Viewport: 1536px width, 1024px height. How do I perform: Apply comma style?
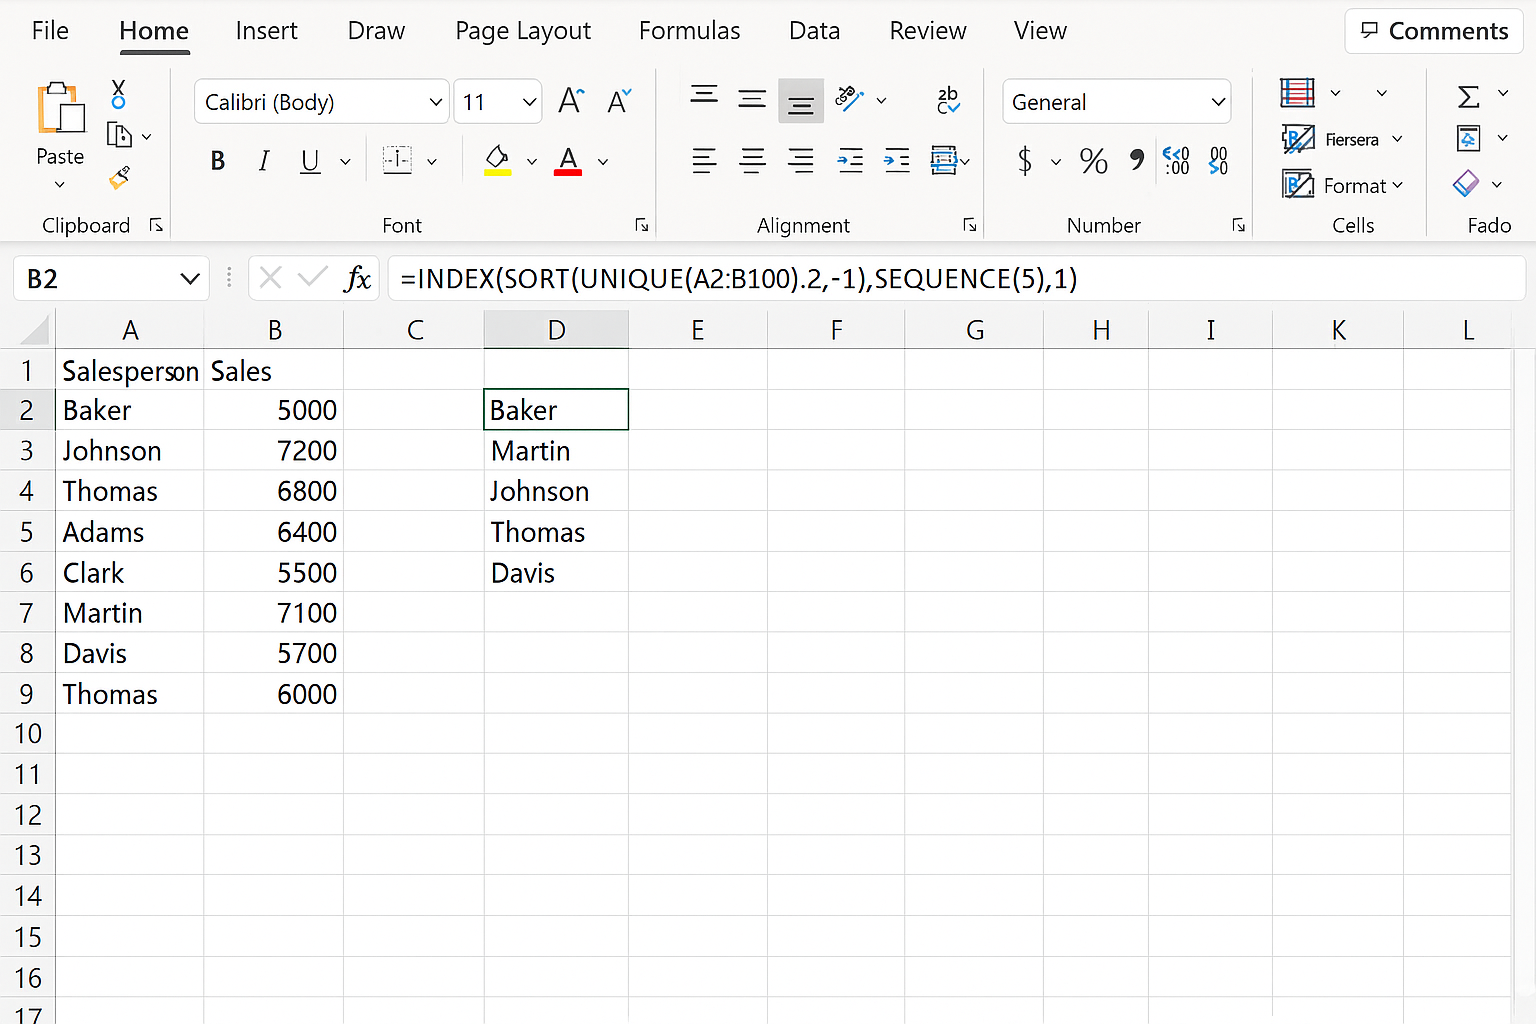pos(1137,158)
